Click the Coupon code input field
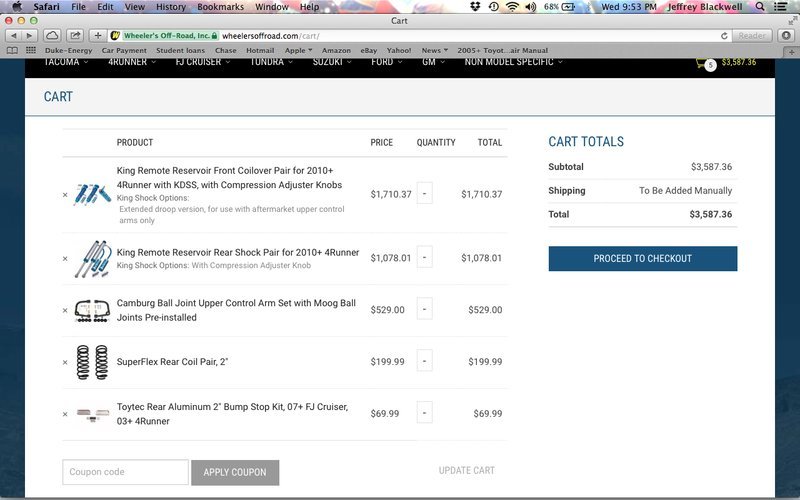The image size is (800, 500). [126, 472]
